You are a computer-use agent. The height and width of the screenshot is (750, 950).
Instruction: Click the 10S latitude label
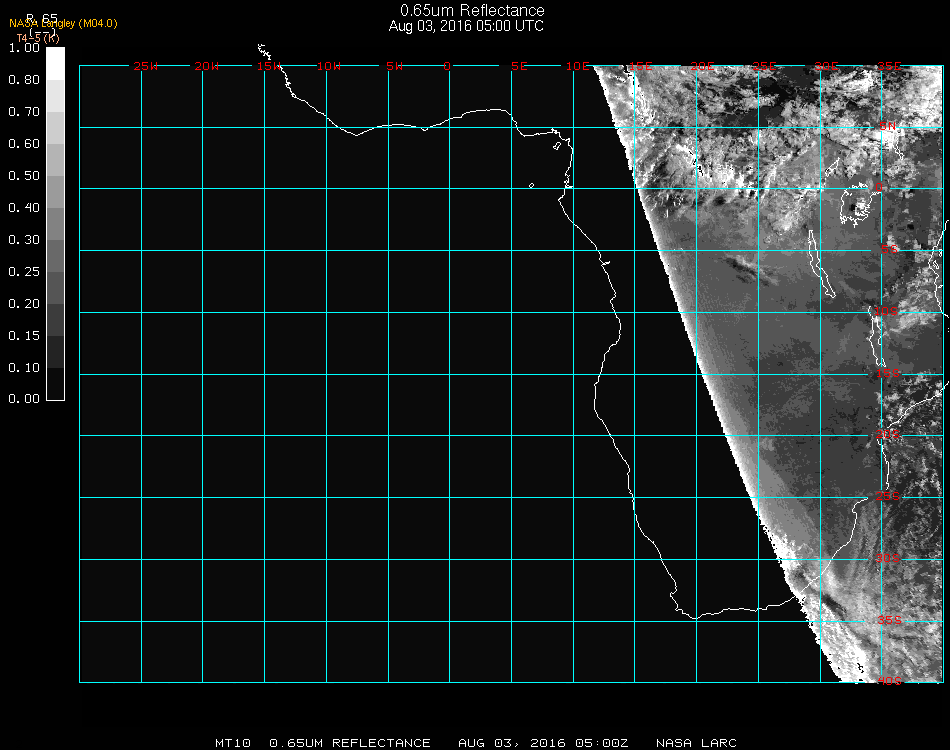tap(886, 311)
